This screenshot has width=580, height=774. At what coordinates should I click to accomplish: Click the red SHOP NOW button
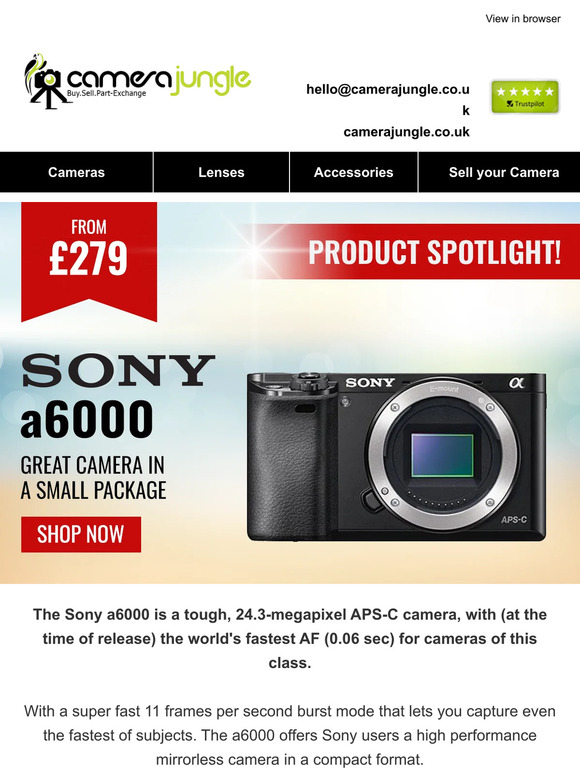tap(81, 534)
